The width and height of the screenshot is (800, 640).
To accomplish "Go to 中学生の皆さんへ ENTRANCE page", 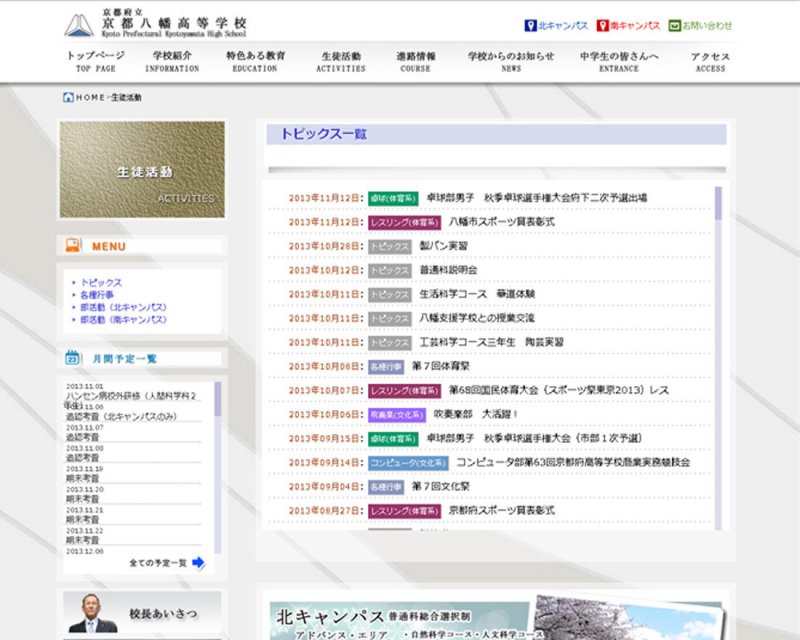I will (x=619, y=62).
